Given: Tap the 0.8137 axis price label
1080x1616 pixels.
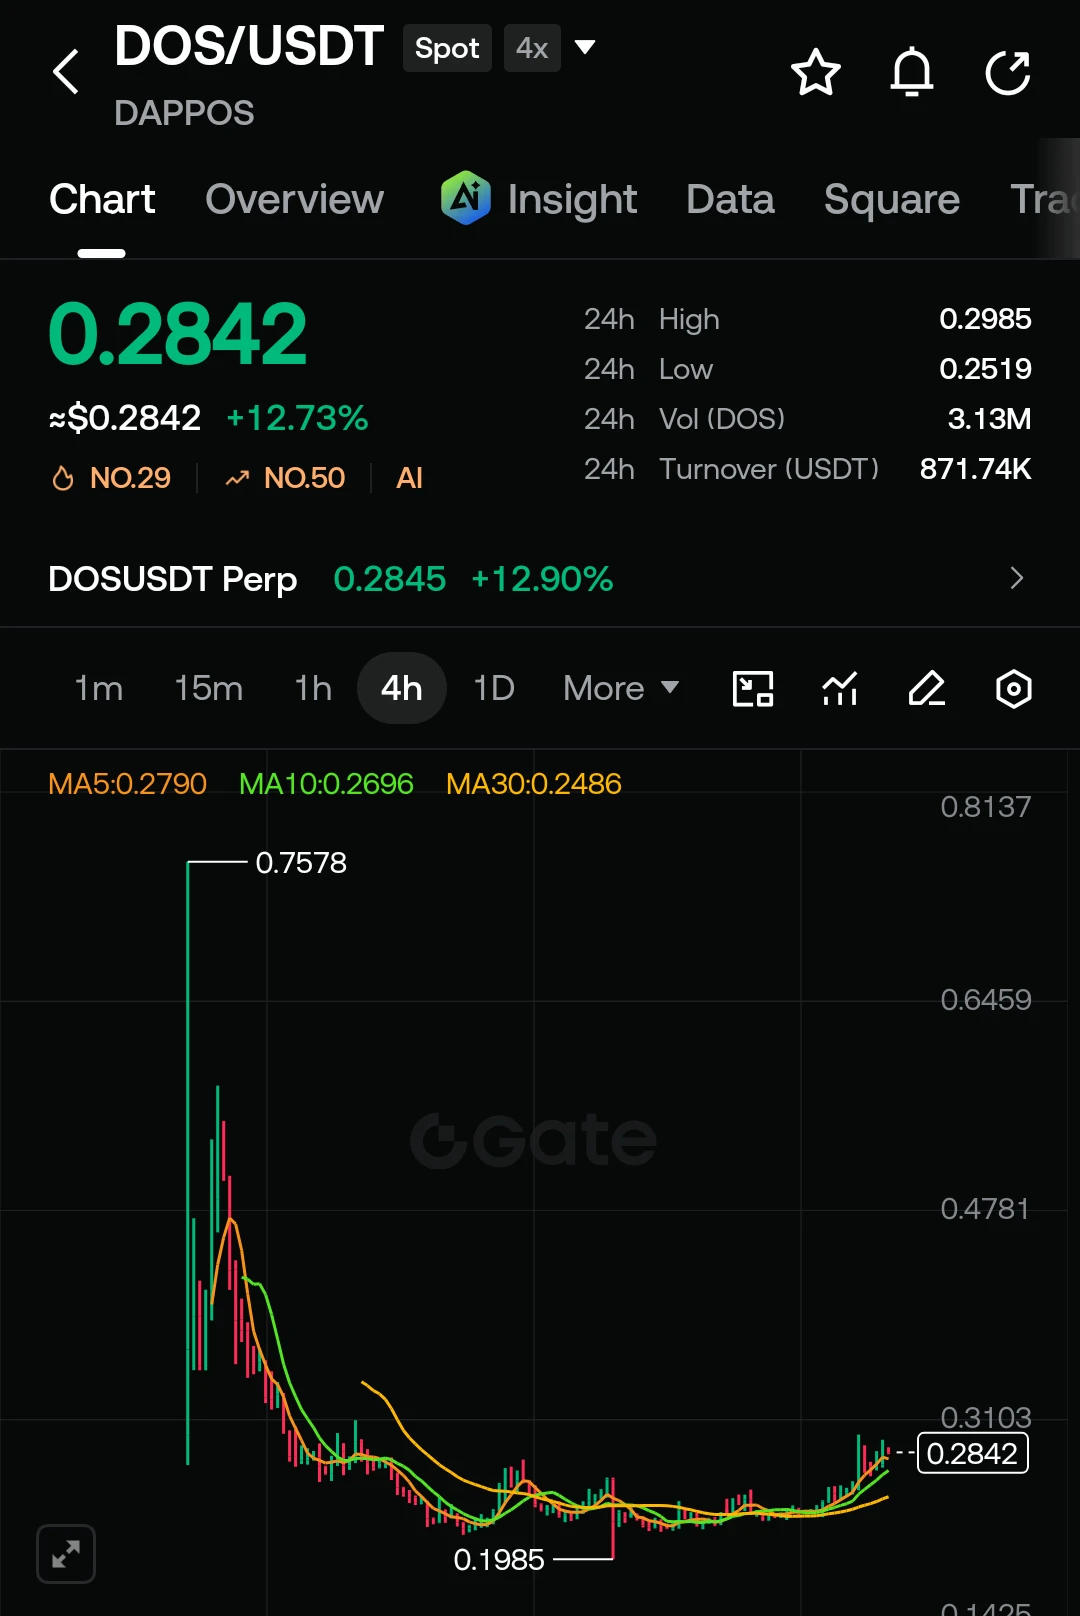Looking at the screenshot, I should coord(985,806).
